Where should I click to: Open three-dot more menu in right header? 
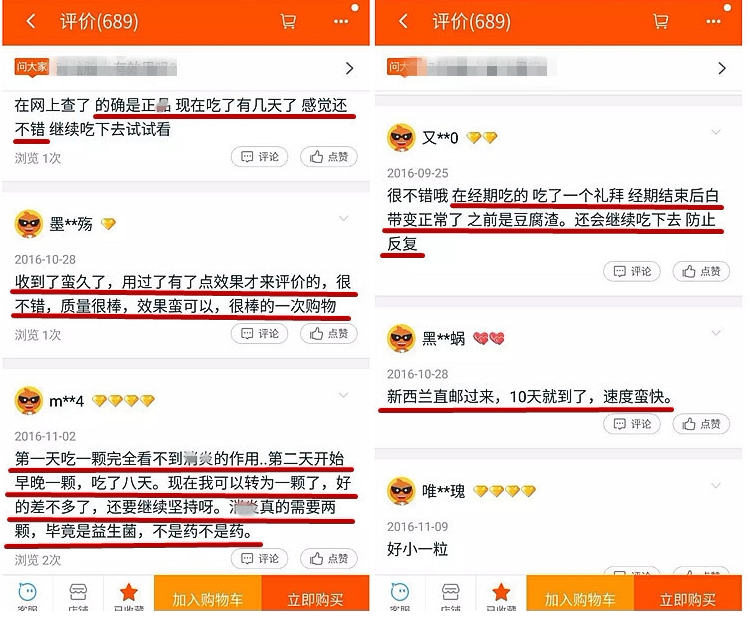pyautogui.click(x=713, y=22)
